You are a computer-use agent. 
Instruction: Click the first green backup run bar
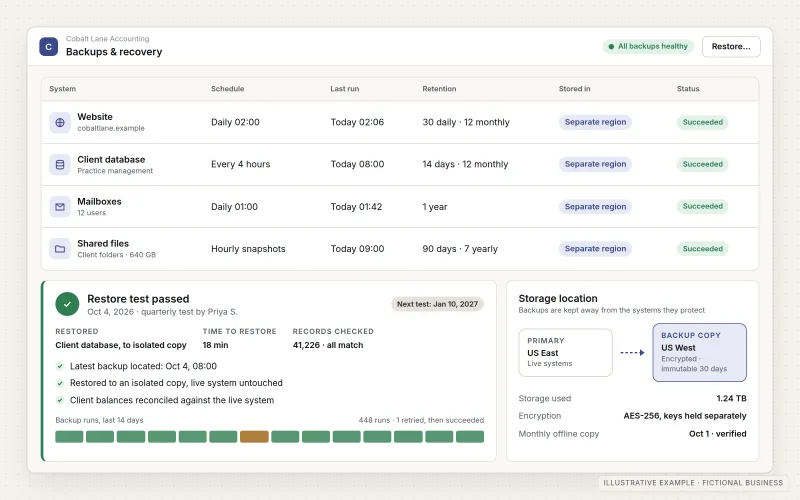click(69, 437)
